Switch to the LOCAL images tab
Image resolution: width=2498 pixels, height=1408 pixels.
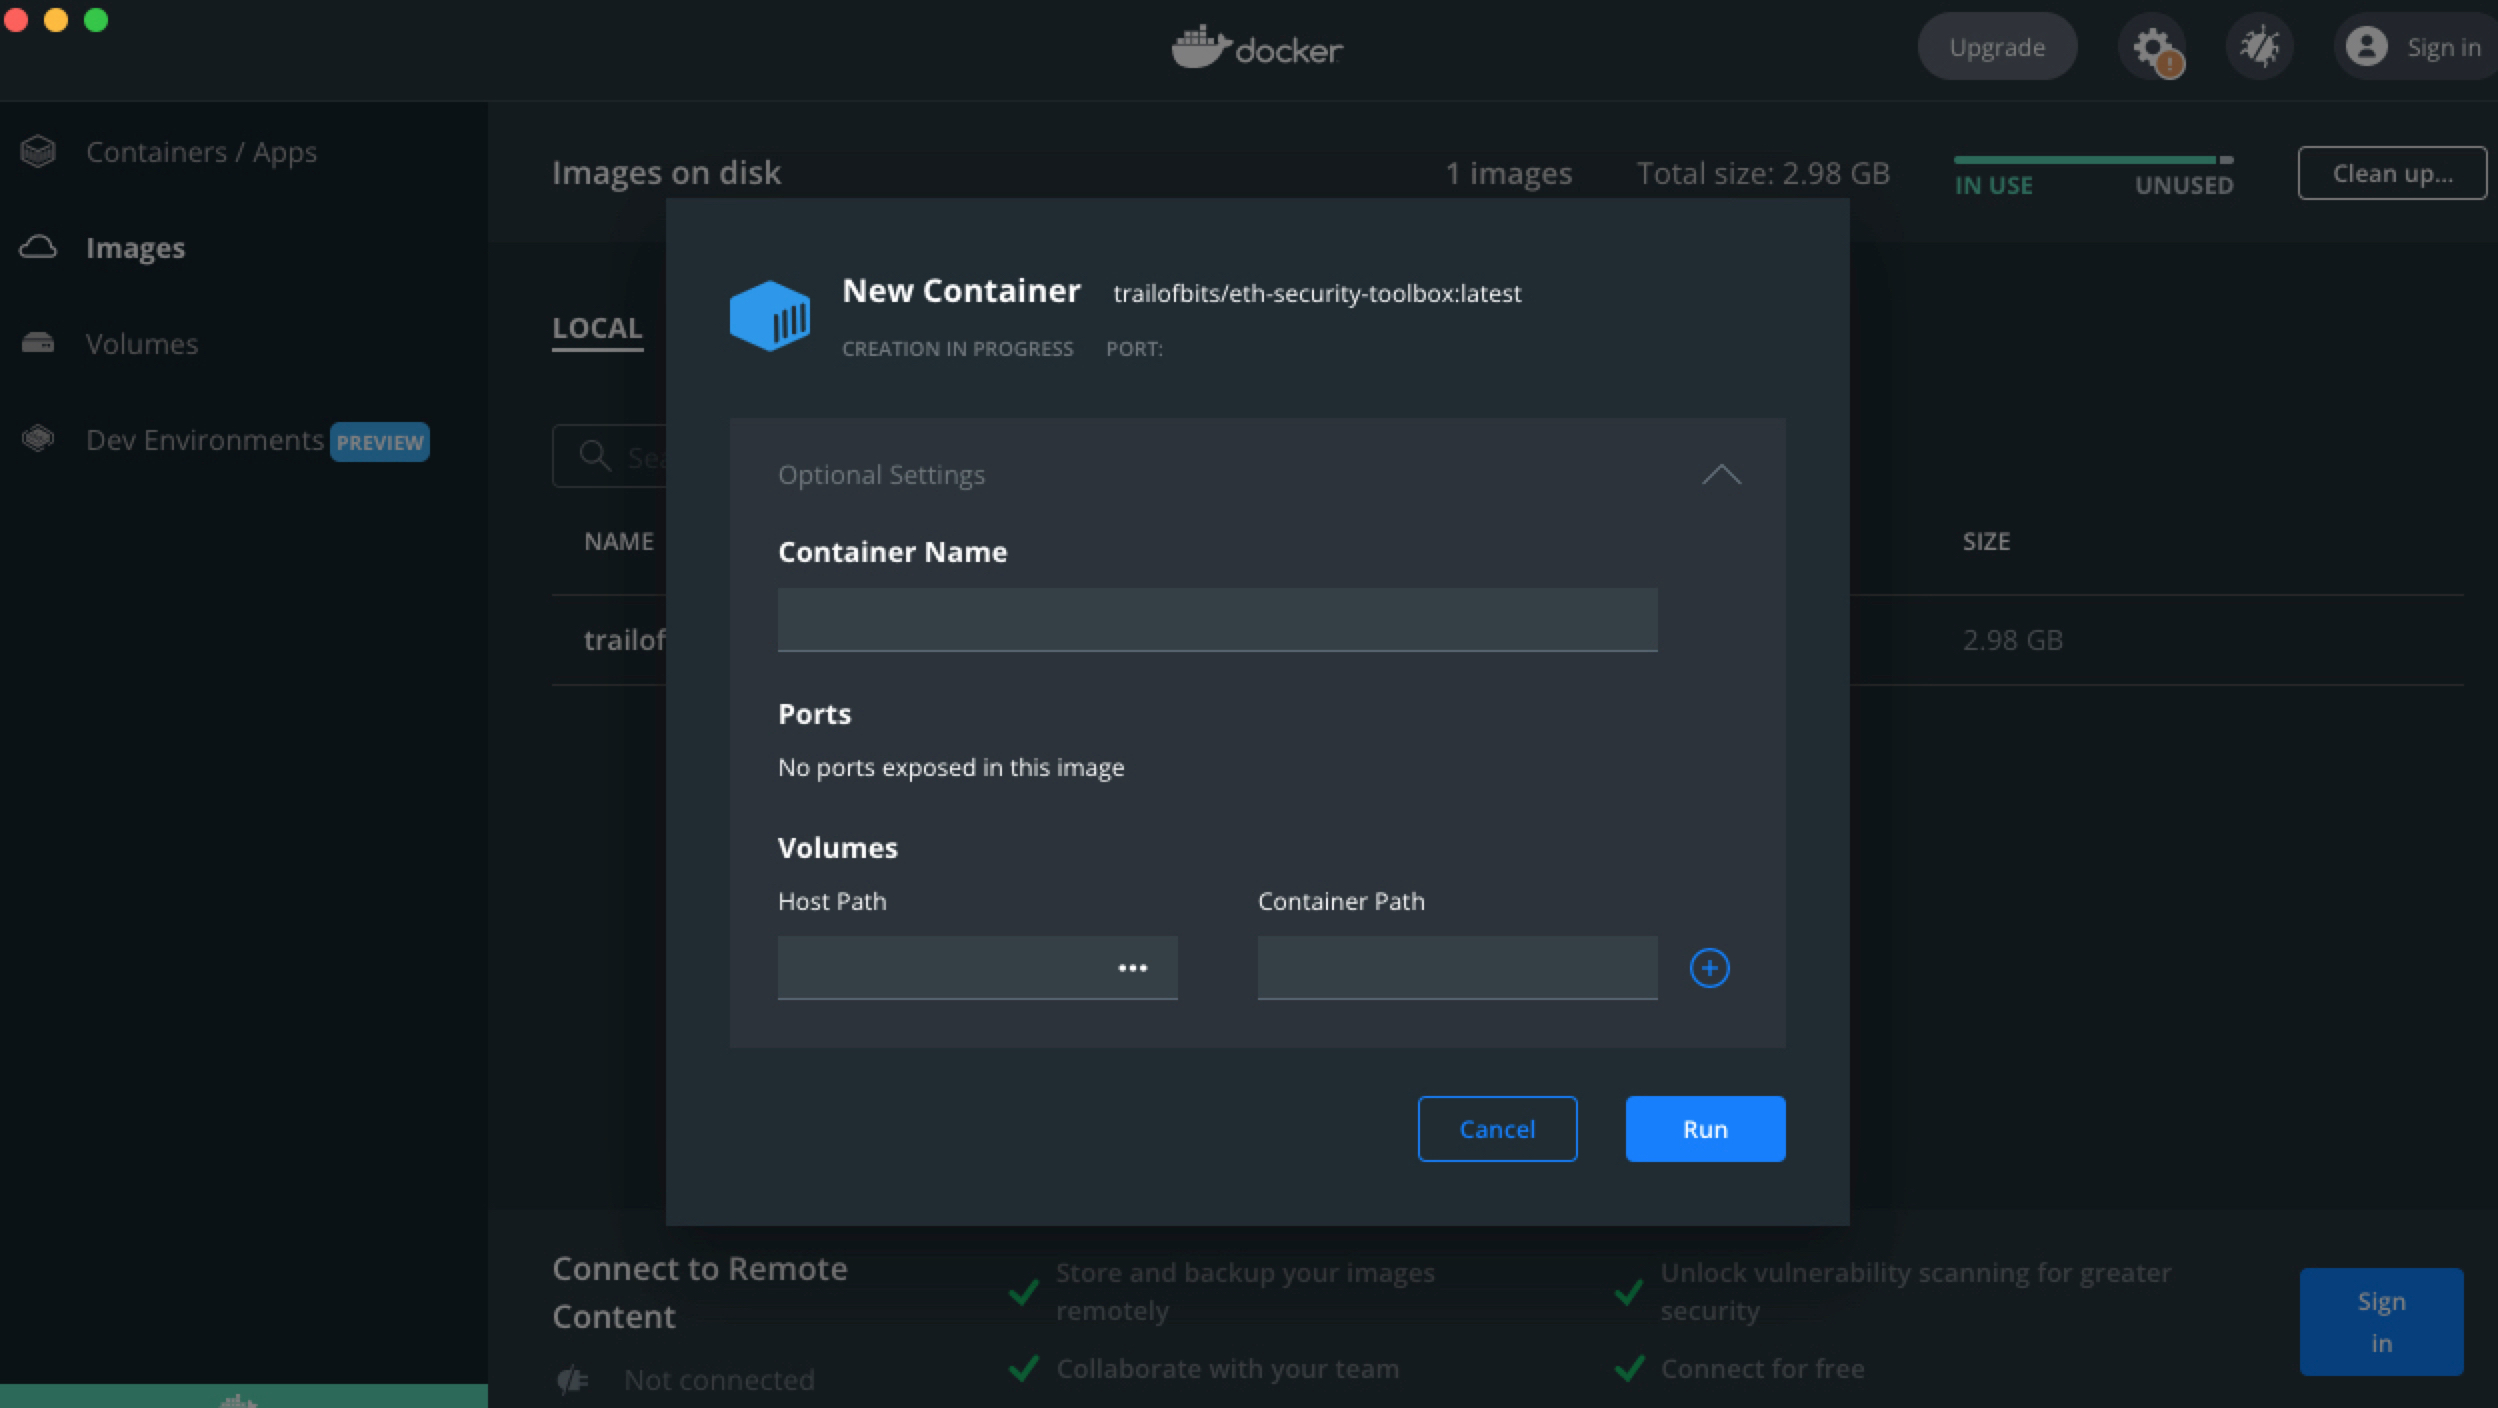click(x=597, y=328)
